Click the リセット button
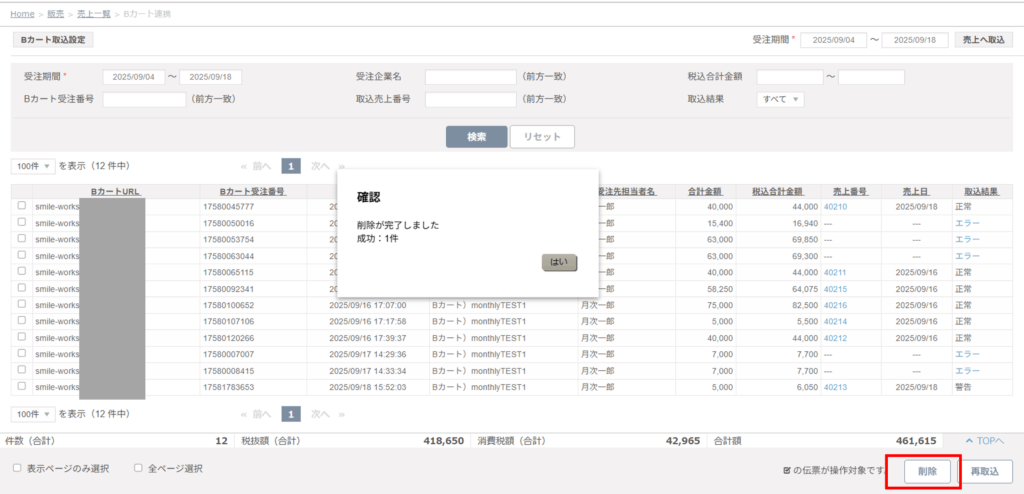 tap(542, 137)
